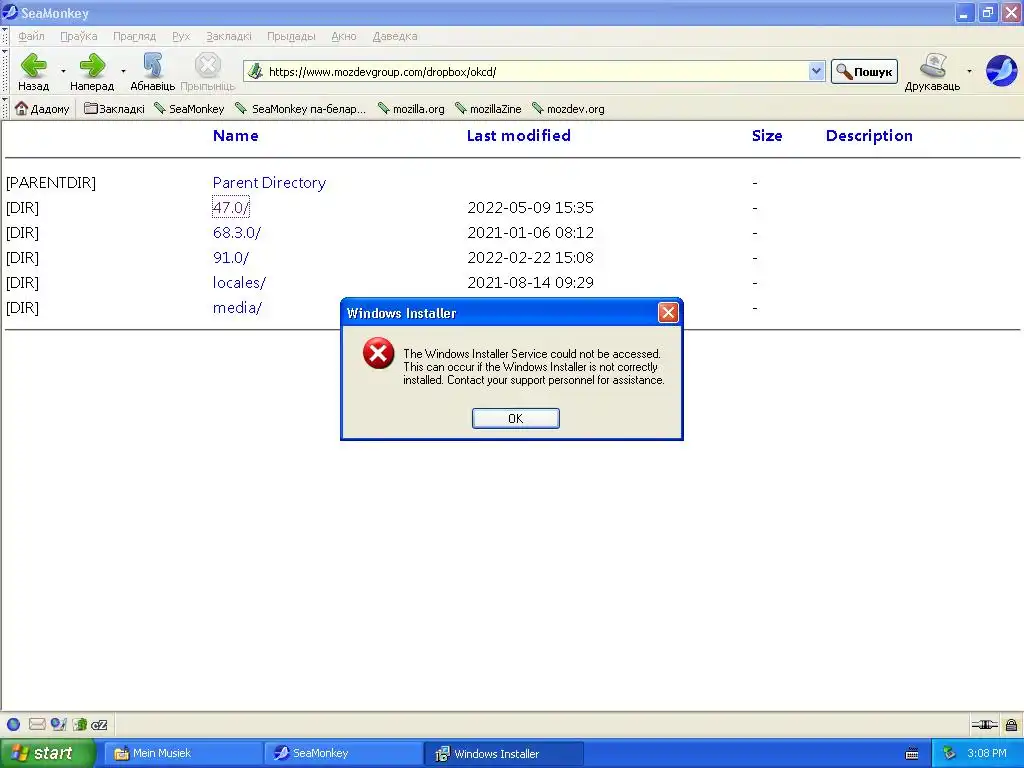
Task: Open Address Book from status bar icon
Action: tap(80, 724)
